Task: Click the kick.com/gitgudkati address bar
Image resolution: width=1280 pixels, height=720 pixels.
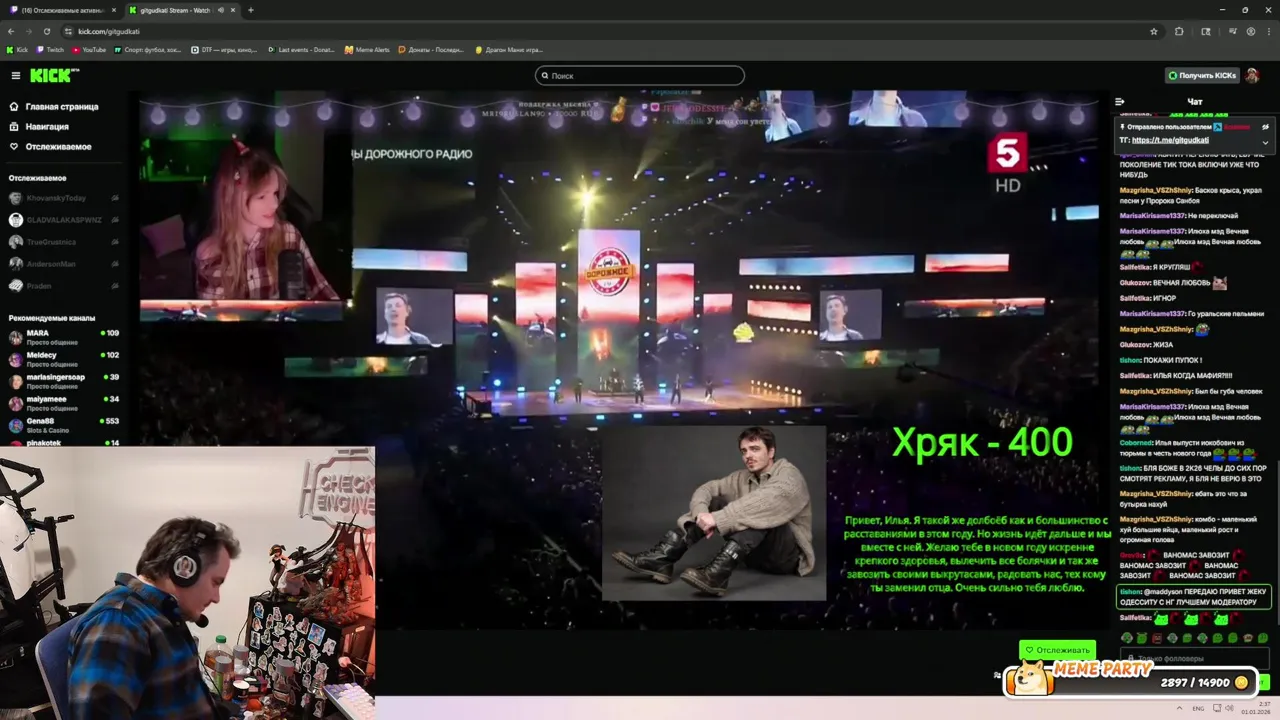Action: pyautogui.click(x=600, y=31)
